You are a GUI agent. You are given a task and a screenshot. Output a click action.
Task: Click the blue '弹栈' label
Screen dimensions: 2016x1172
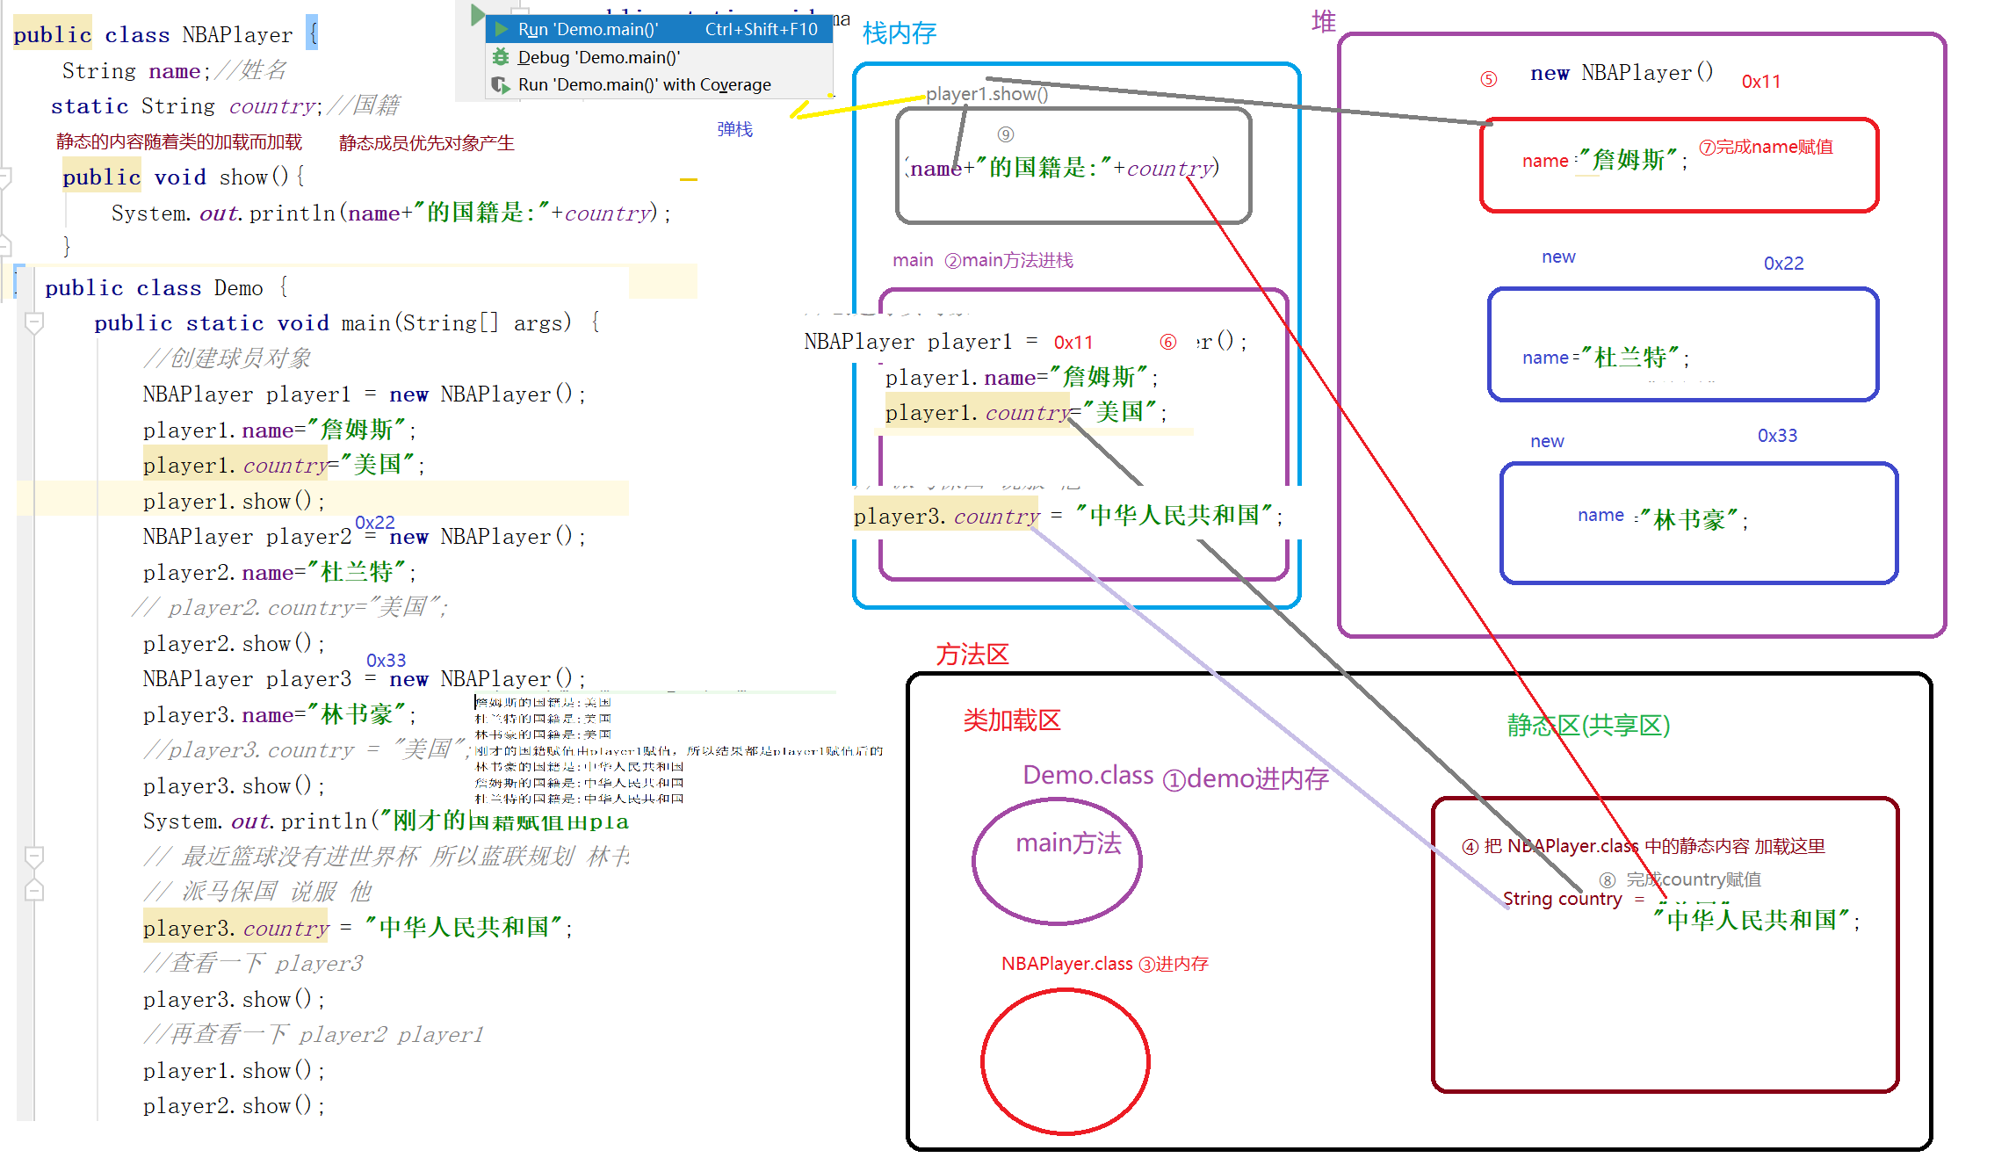[735, 129]
